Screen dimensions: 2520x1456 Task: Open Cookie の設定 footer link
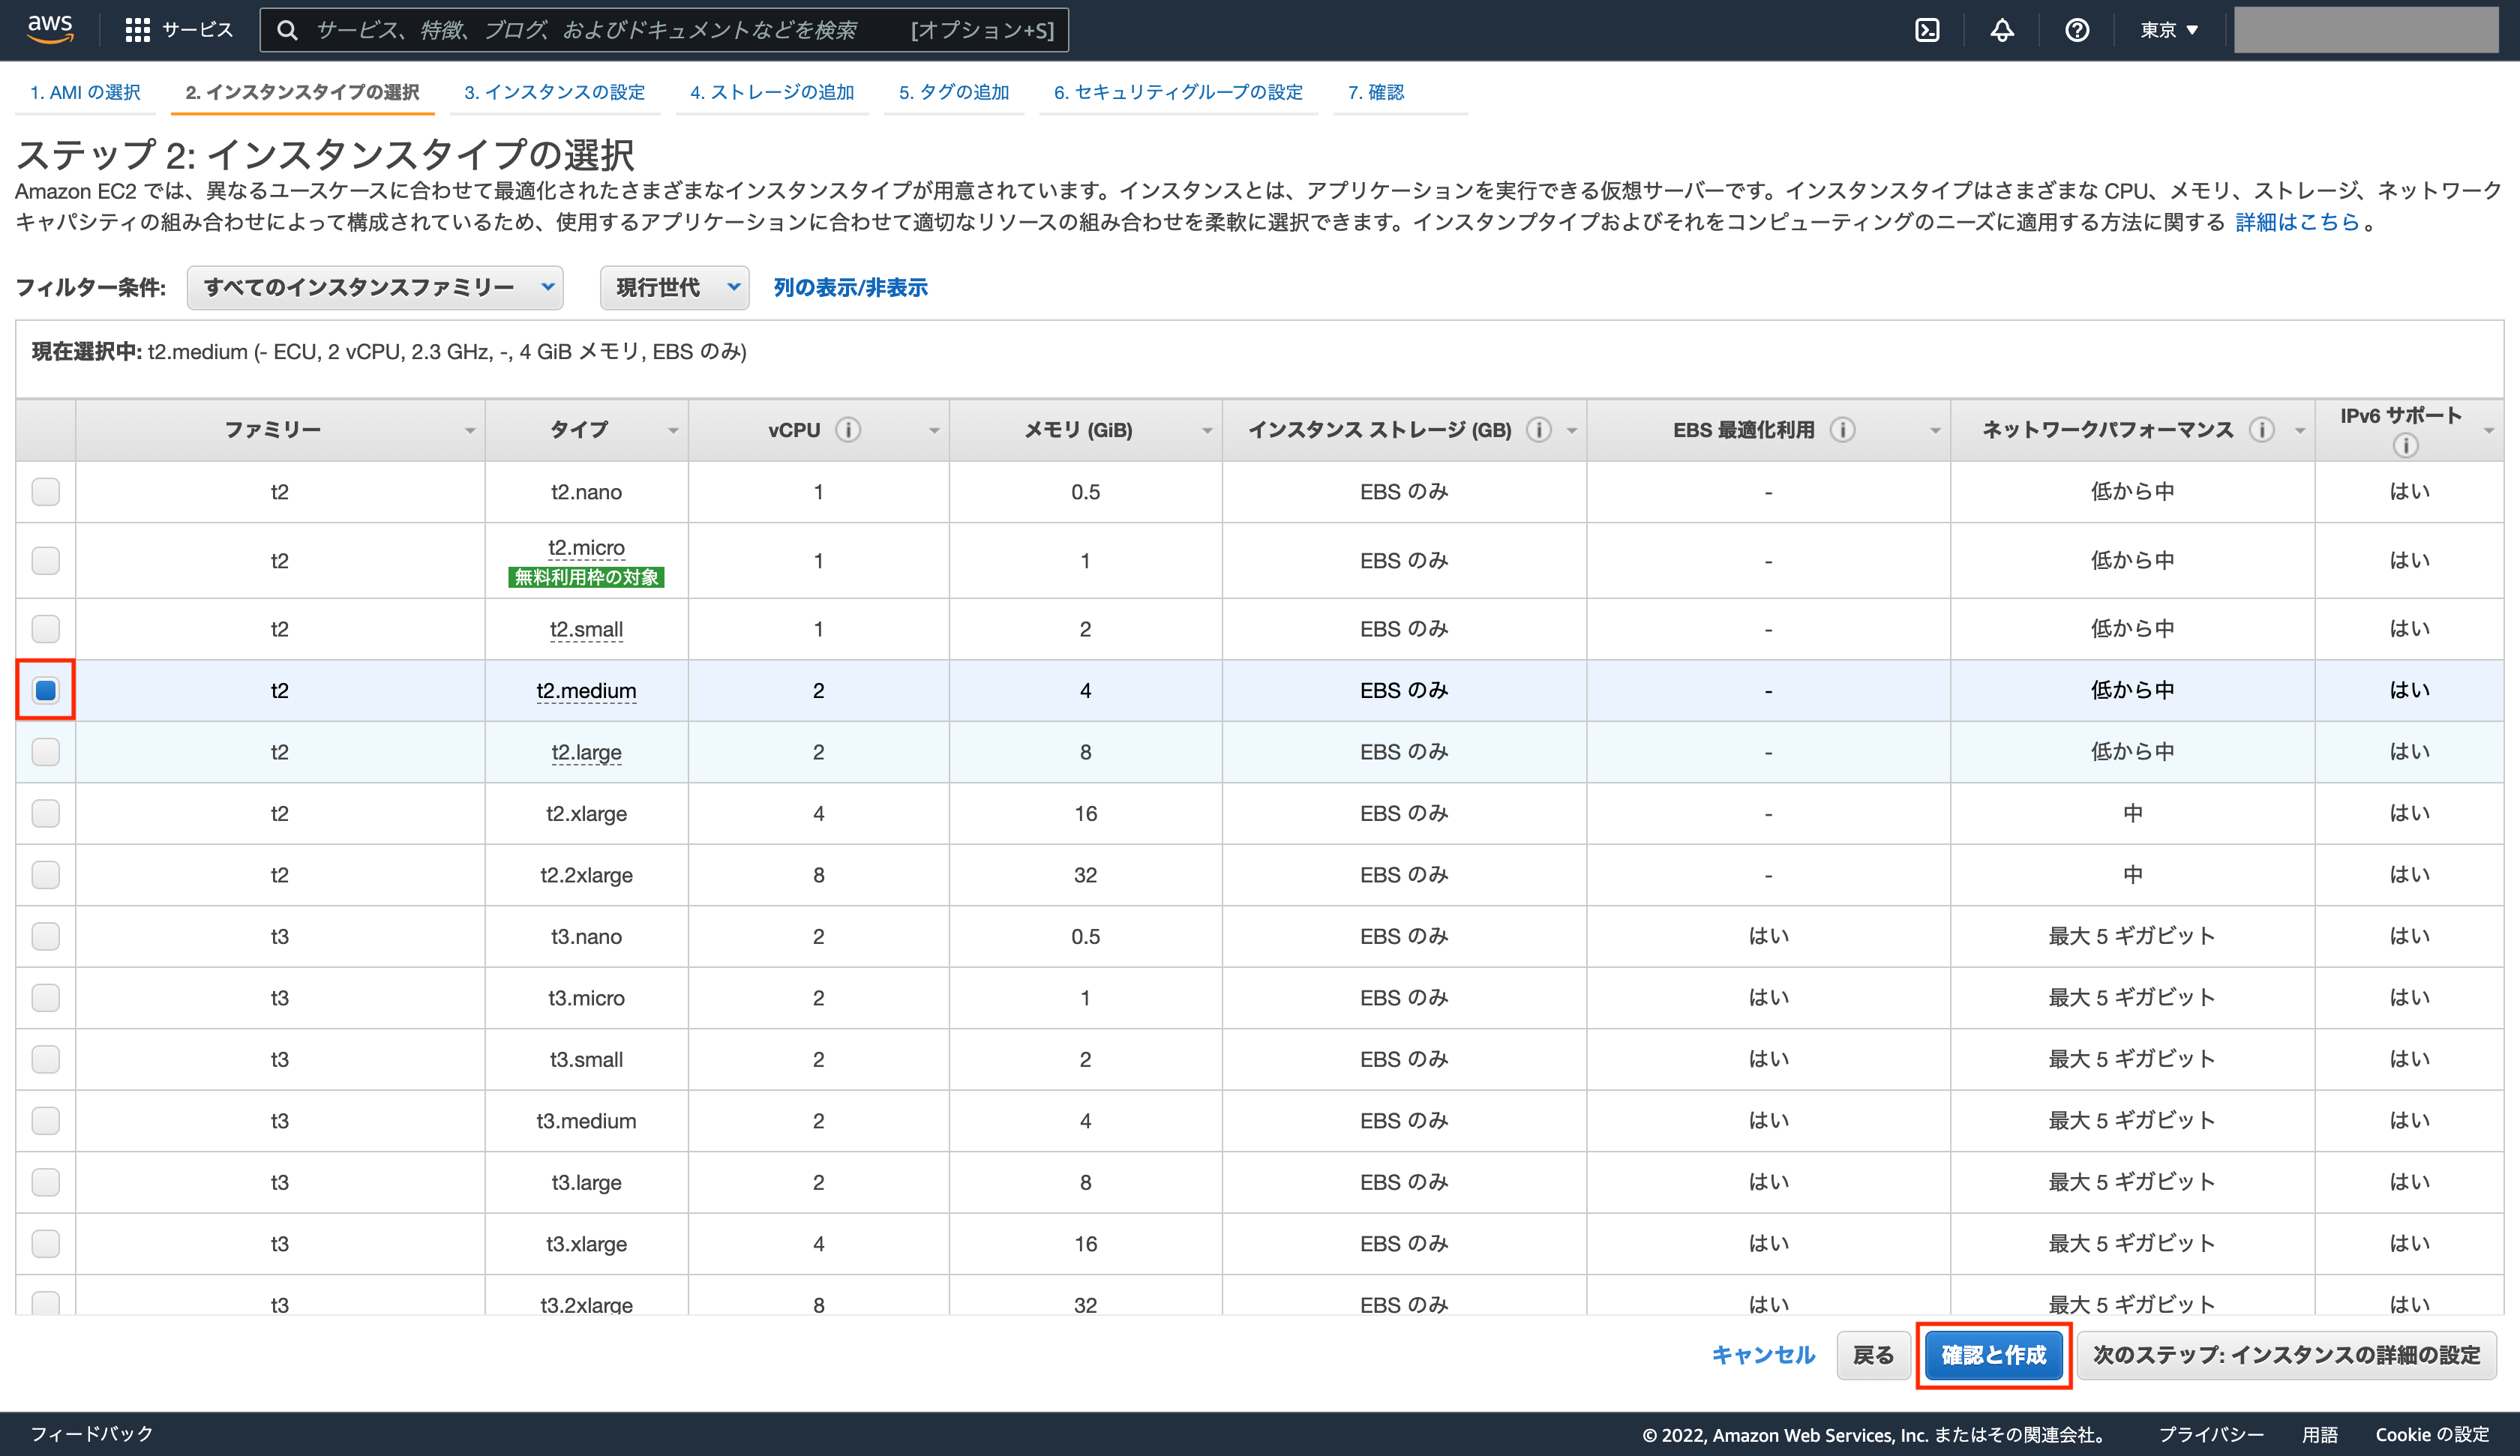point(2432,1435)
